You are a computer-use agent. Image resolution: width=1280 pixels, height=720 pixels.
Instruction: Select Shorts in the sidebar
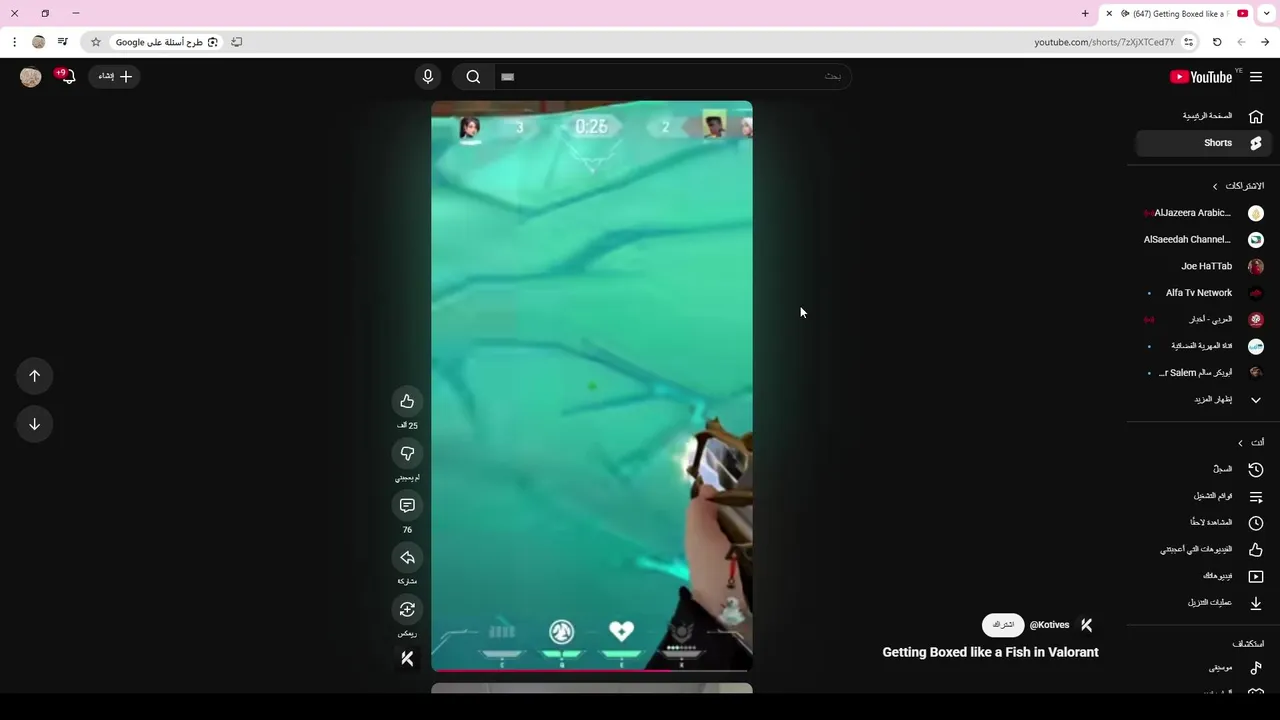[x=1203, y=143]
